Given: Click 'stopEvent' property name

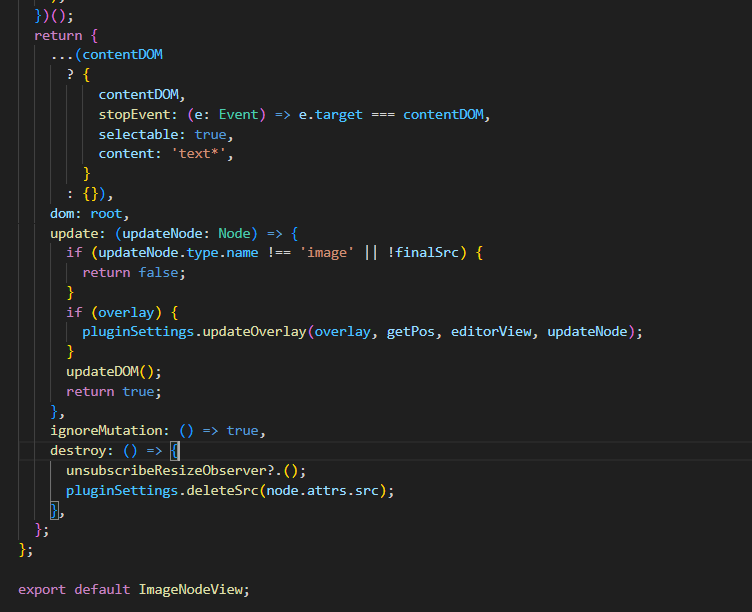Looking at the screenshot, I should 134,115.
